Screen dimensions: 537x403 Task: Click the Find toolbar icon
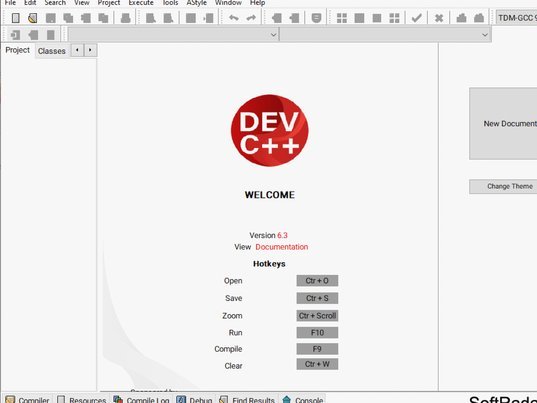pyautogui.click(x=151, y=18)
